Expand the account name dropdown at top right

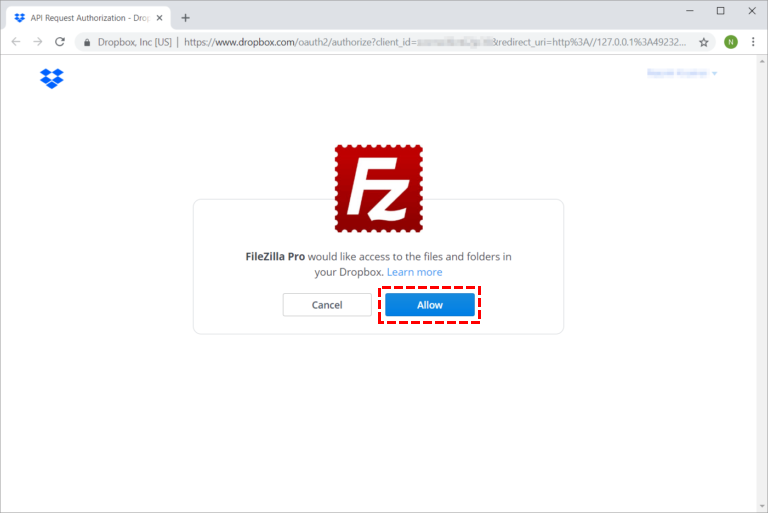(x=682, y=73)
